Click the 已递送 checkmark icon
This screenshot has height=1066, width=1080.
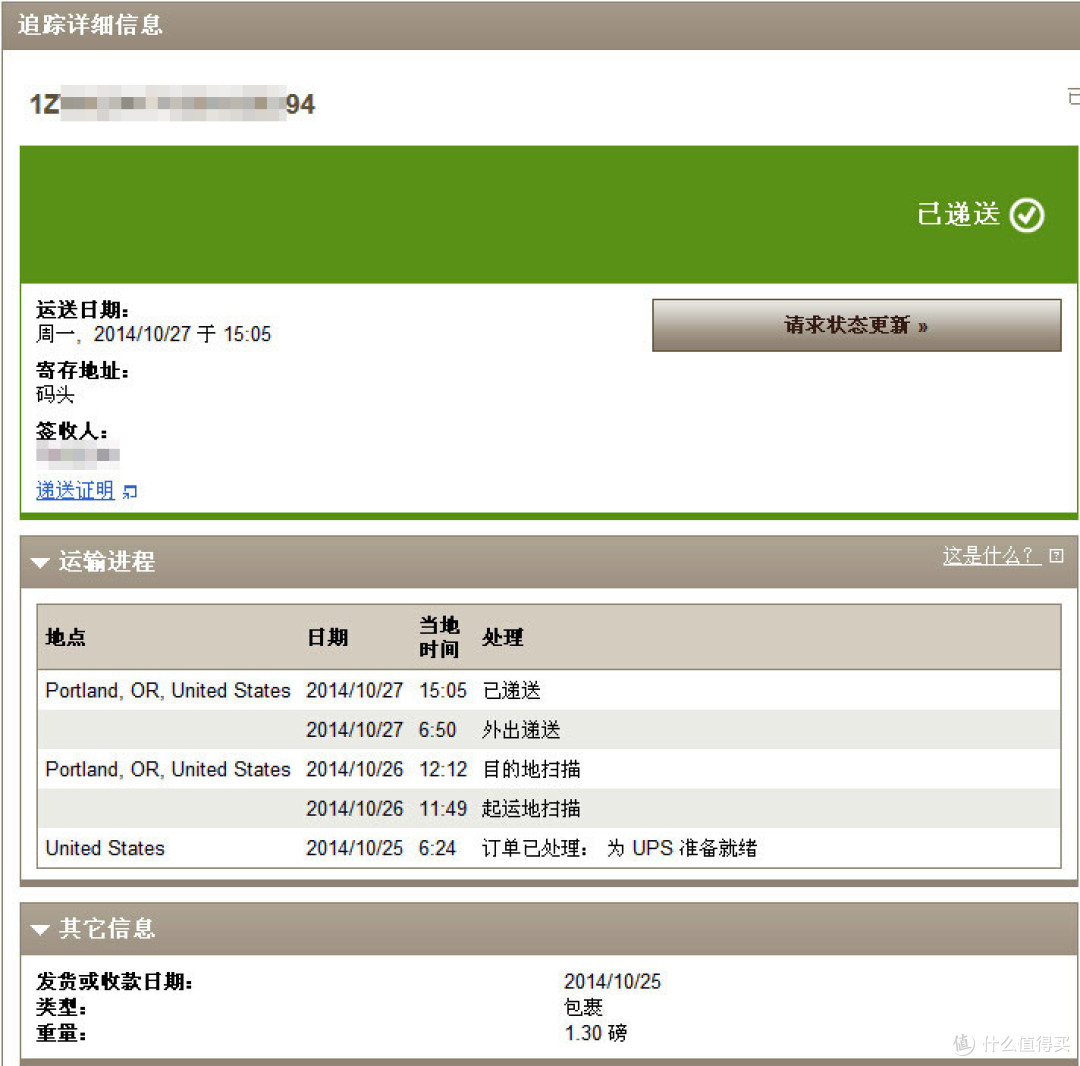1026,215
